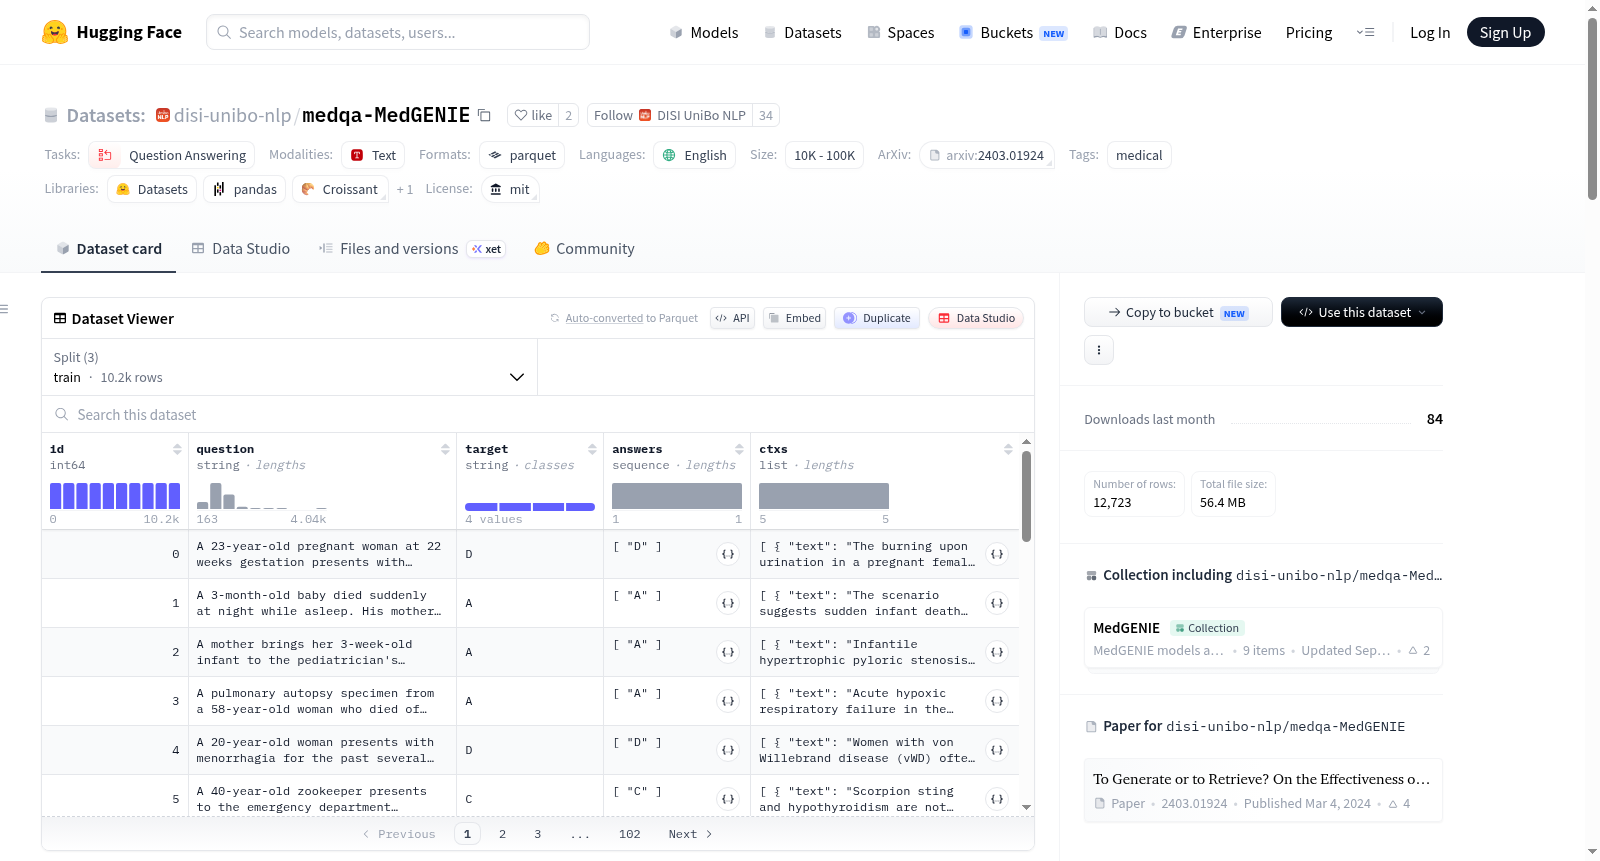
Task: Click the Hugging Face logo icon
Action: (55, 32)
